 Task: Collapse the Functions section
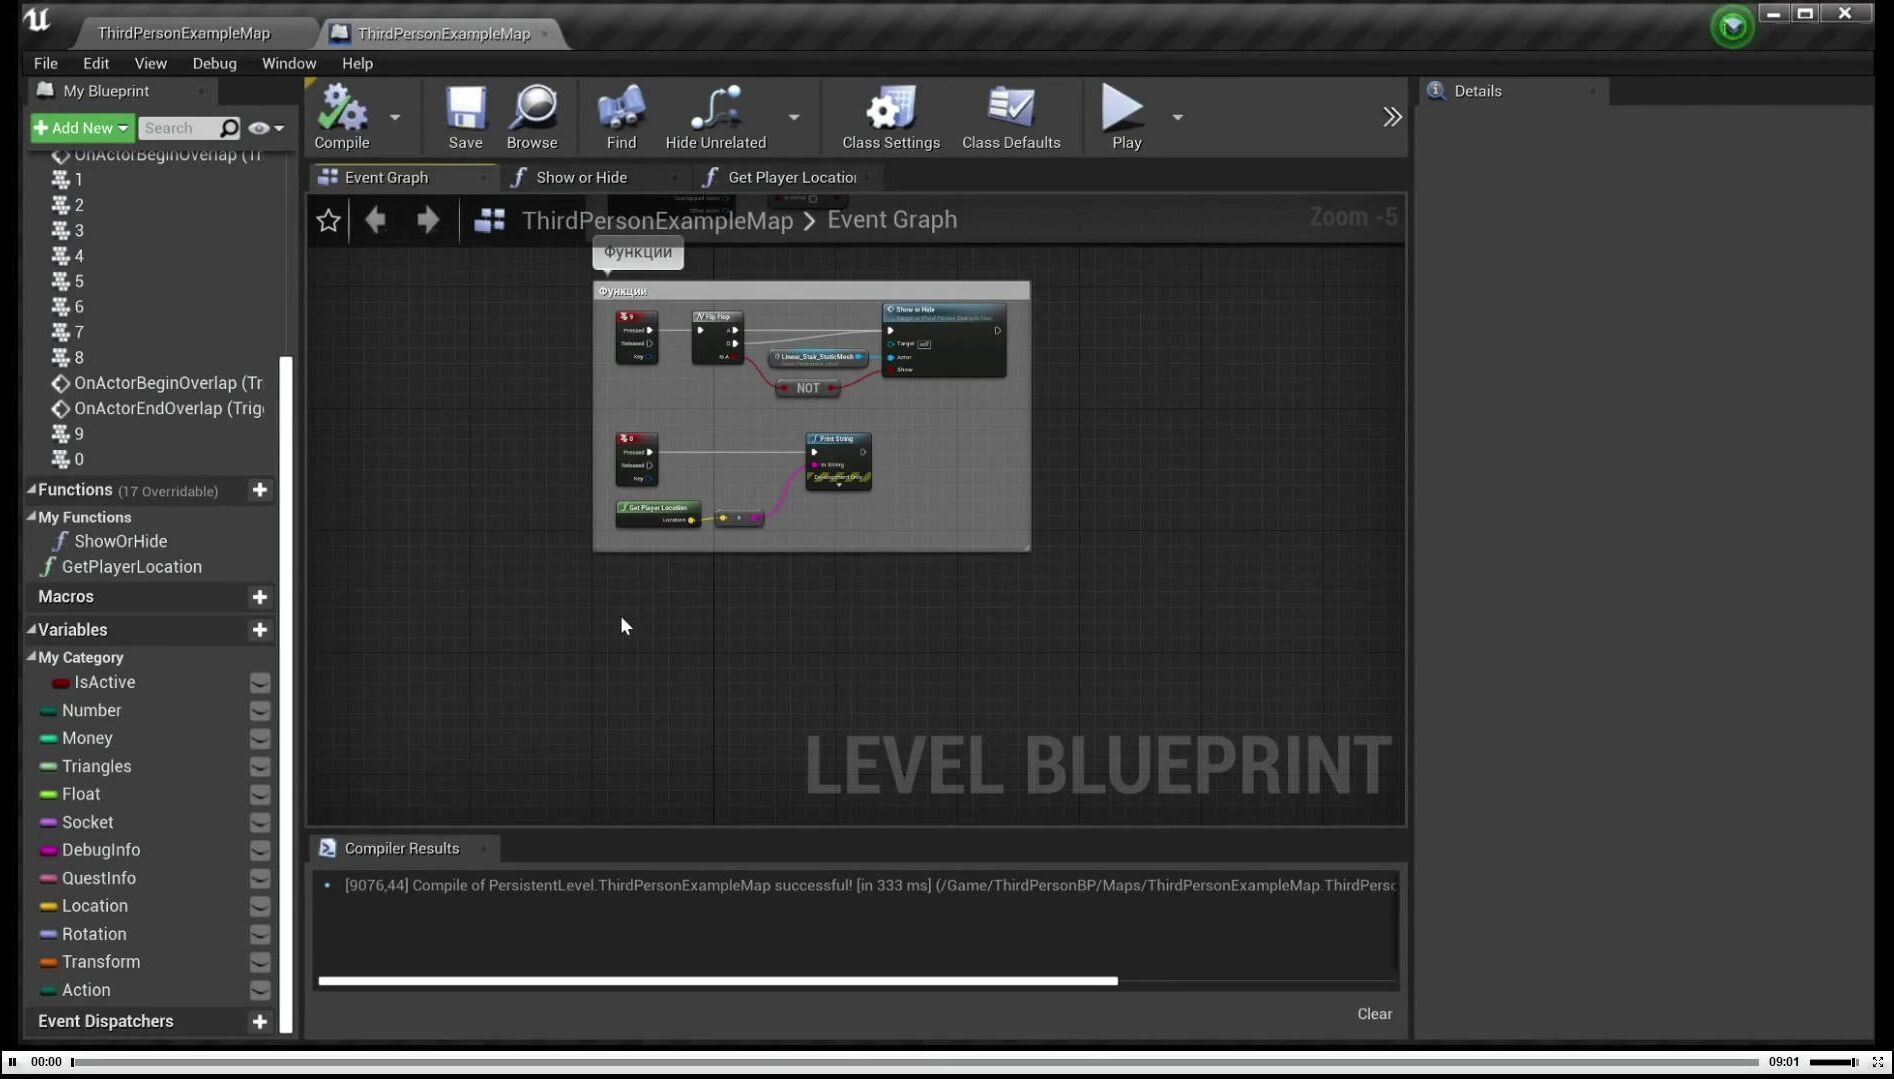coord(31,489)
